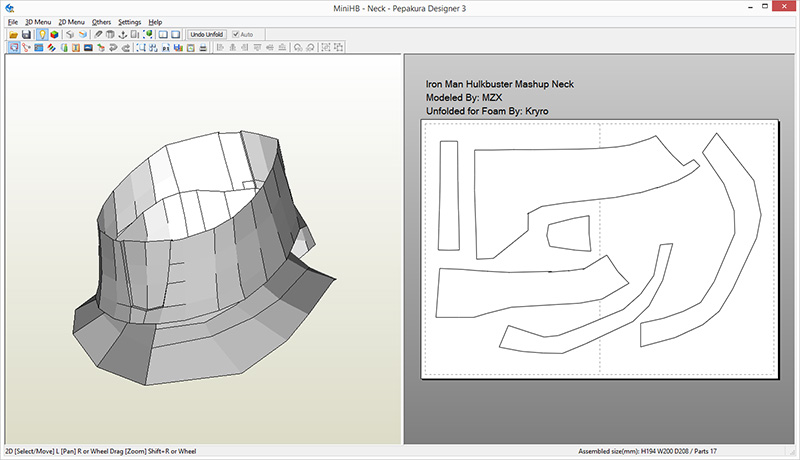Click the gray left-curving arrow icon
Image resolution: width=800 pixels, height=460 pixels.
click(x=113, y=47)
